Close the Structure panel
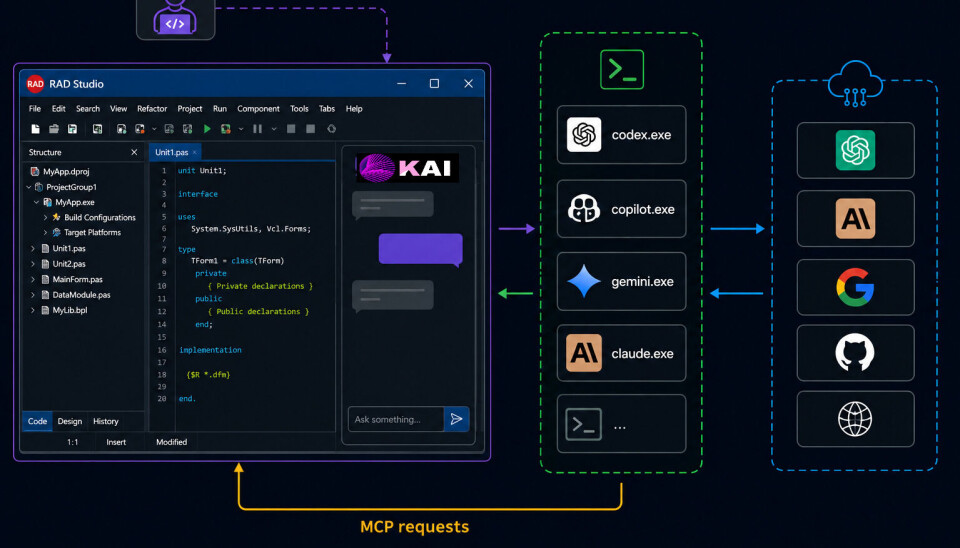Viewport: 960px width, 548px height. pyautogui.click(x=134, y=152)
